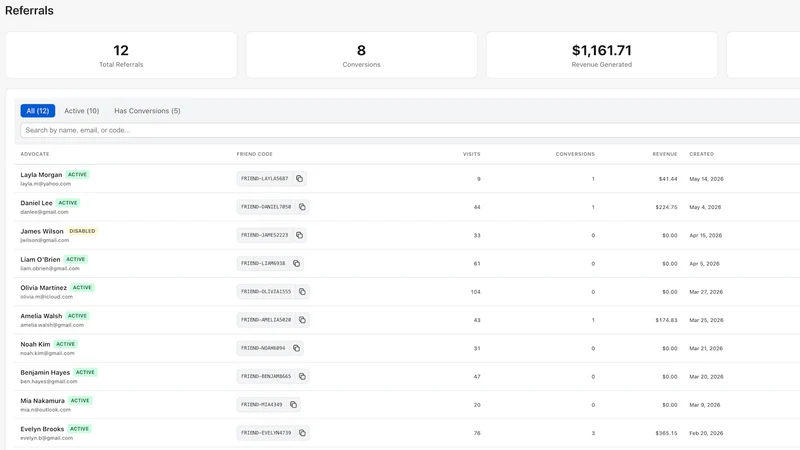Click the $1,161.71 revenue figure
The image size is (800, 450).
[602, 51]
